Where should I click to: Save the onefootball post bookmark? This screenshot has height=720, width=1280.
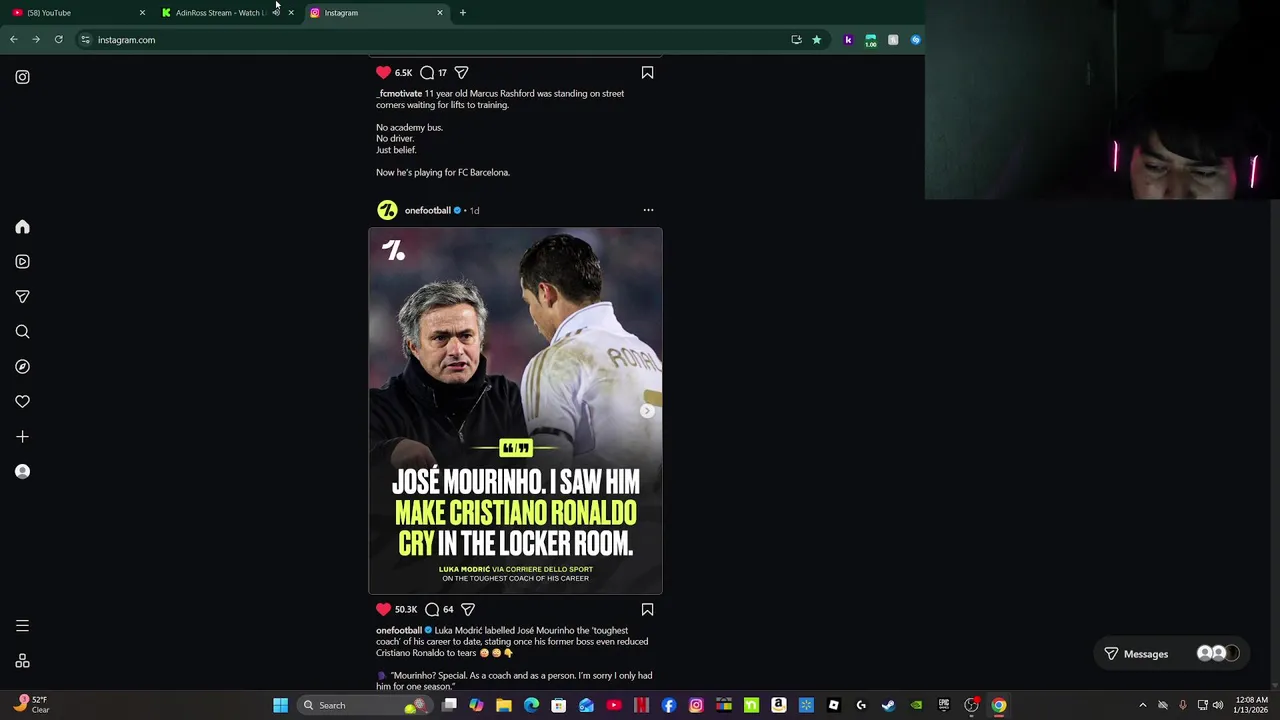(647, 609)
